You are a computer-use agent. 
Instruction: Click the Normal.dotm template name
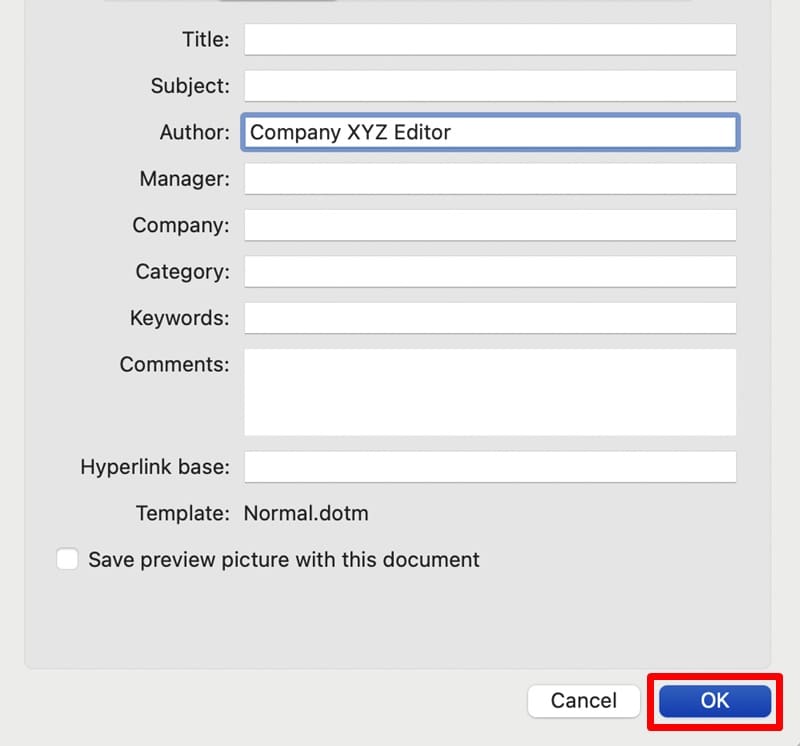(x=305, y=513)
